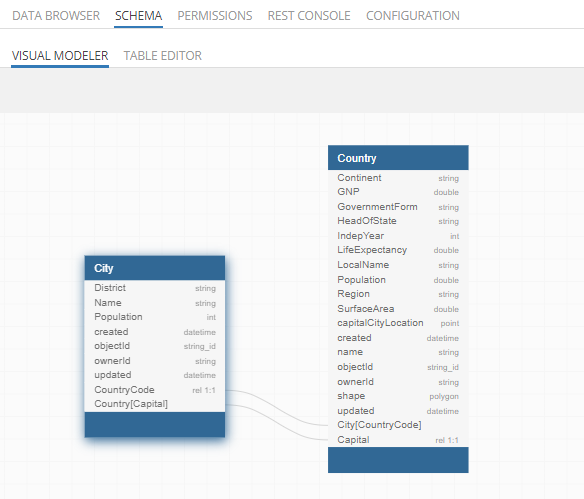Click the updated row in City table
This screenshot has width=584, height=499.
[155, 375]
